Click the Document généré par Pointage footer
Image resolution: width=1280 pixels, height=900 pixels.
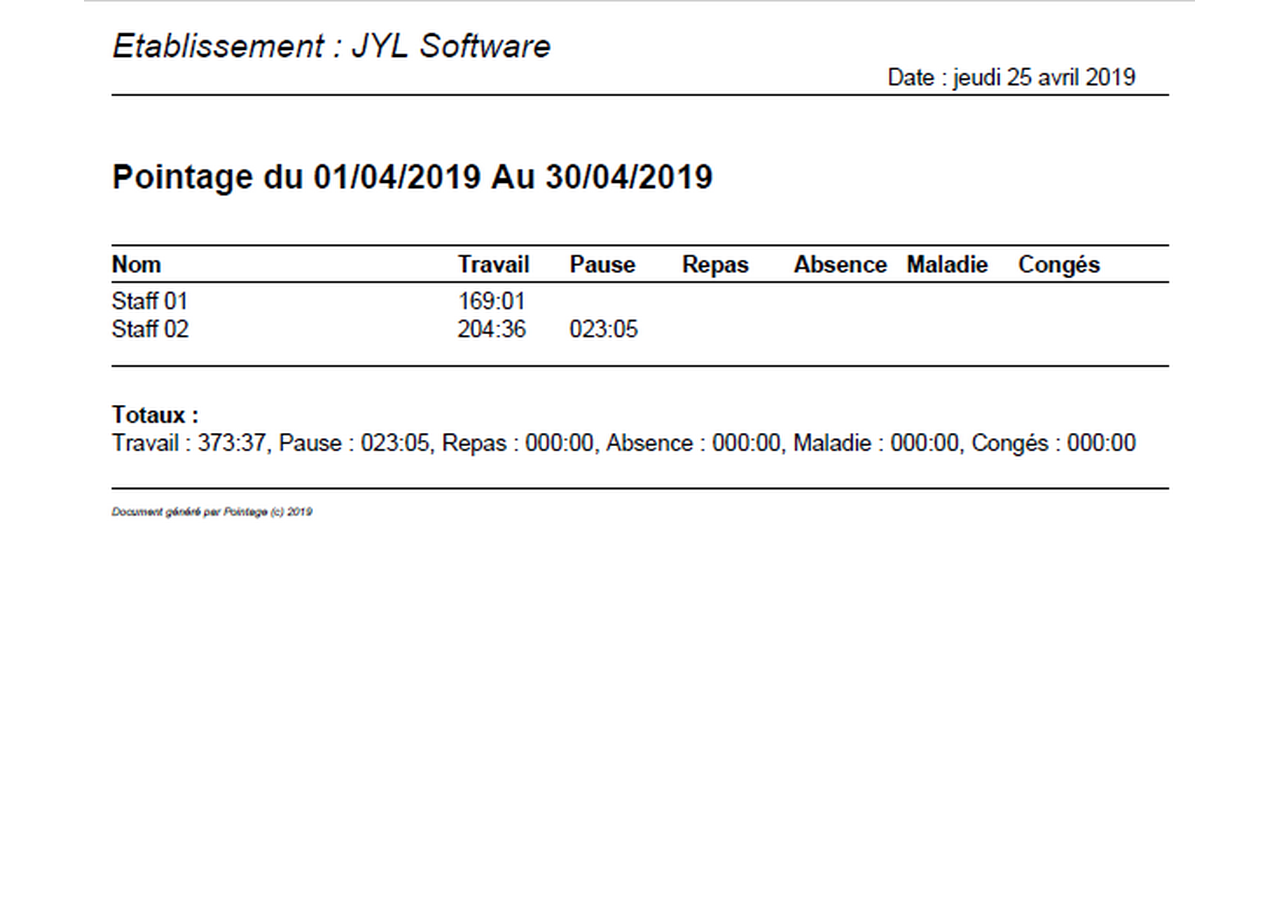click(x=212, y=512)
